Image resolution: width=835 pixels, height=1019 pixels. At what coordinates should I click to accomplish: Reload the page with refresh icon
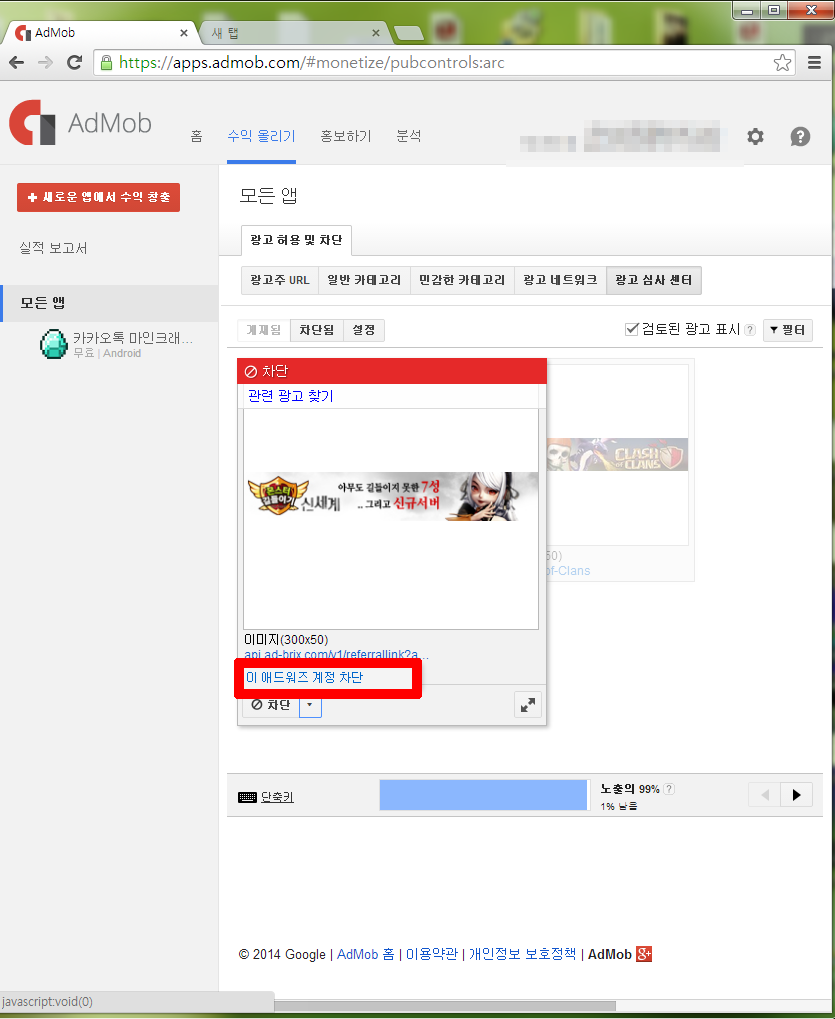pyautogui.click(x=75, y=62)
